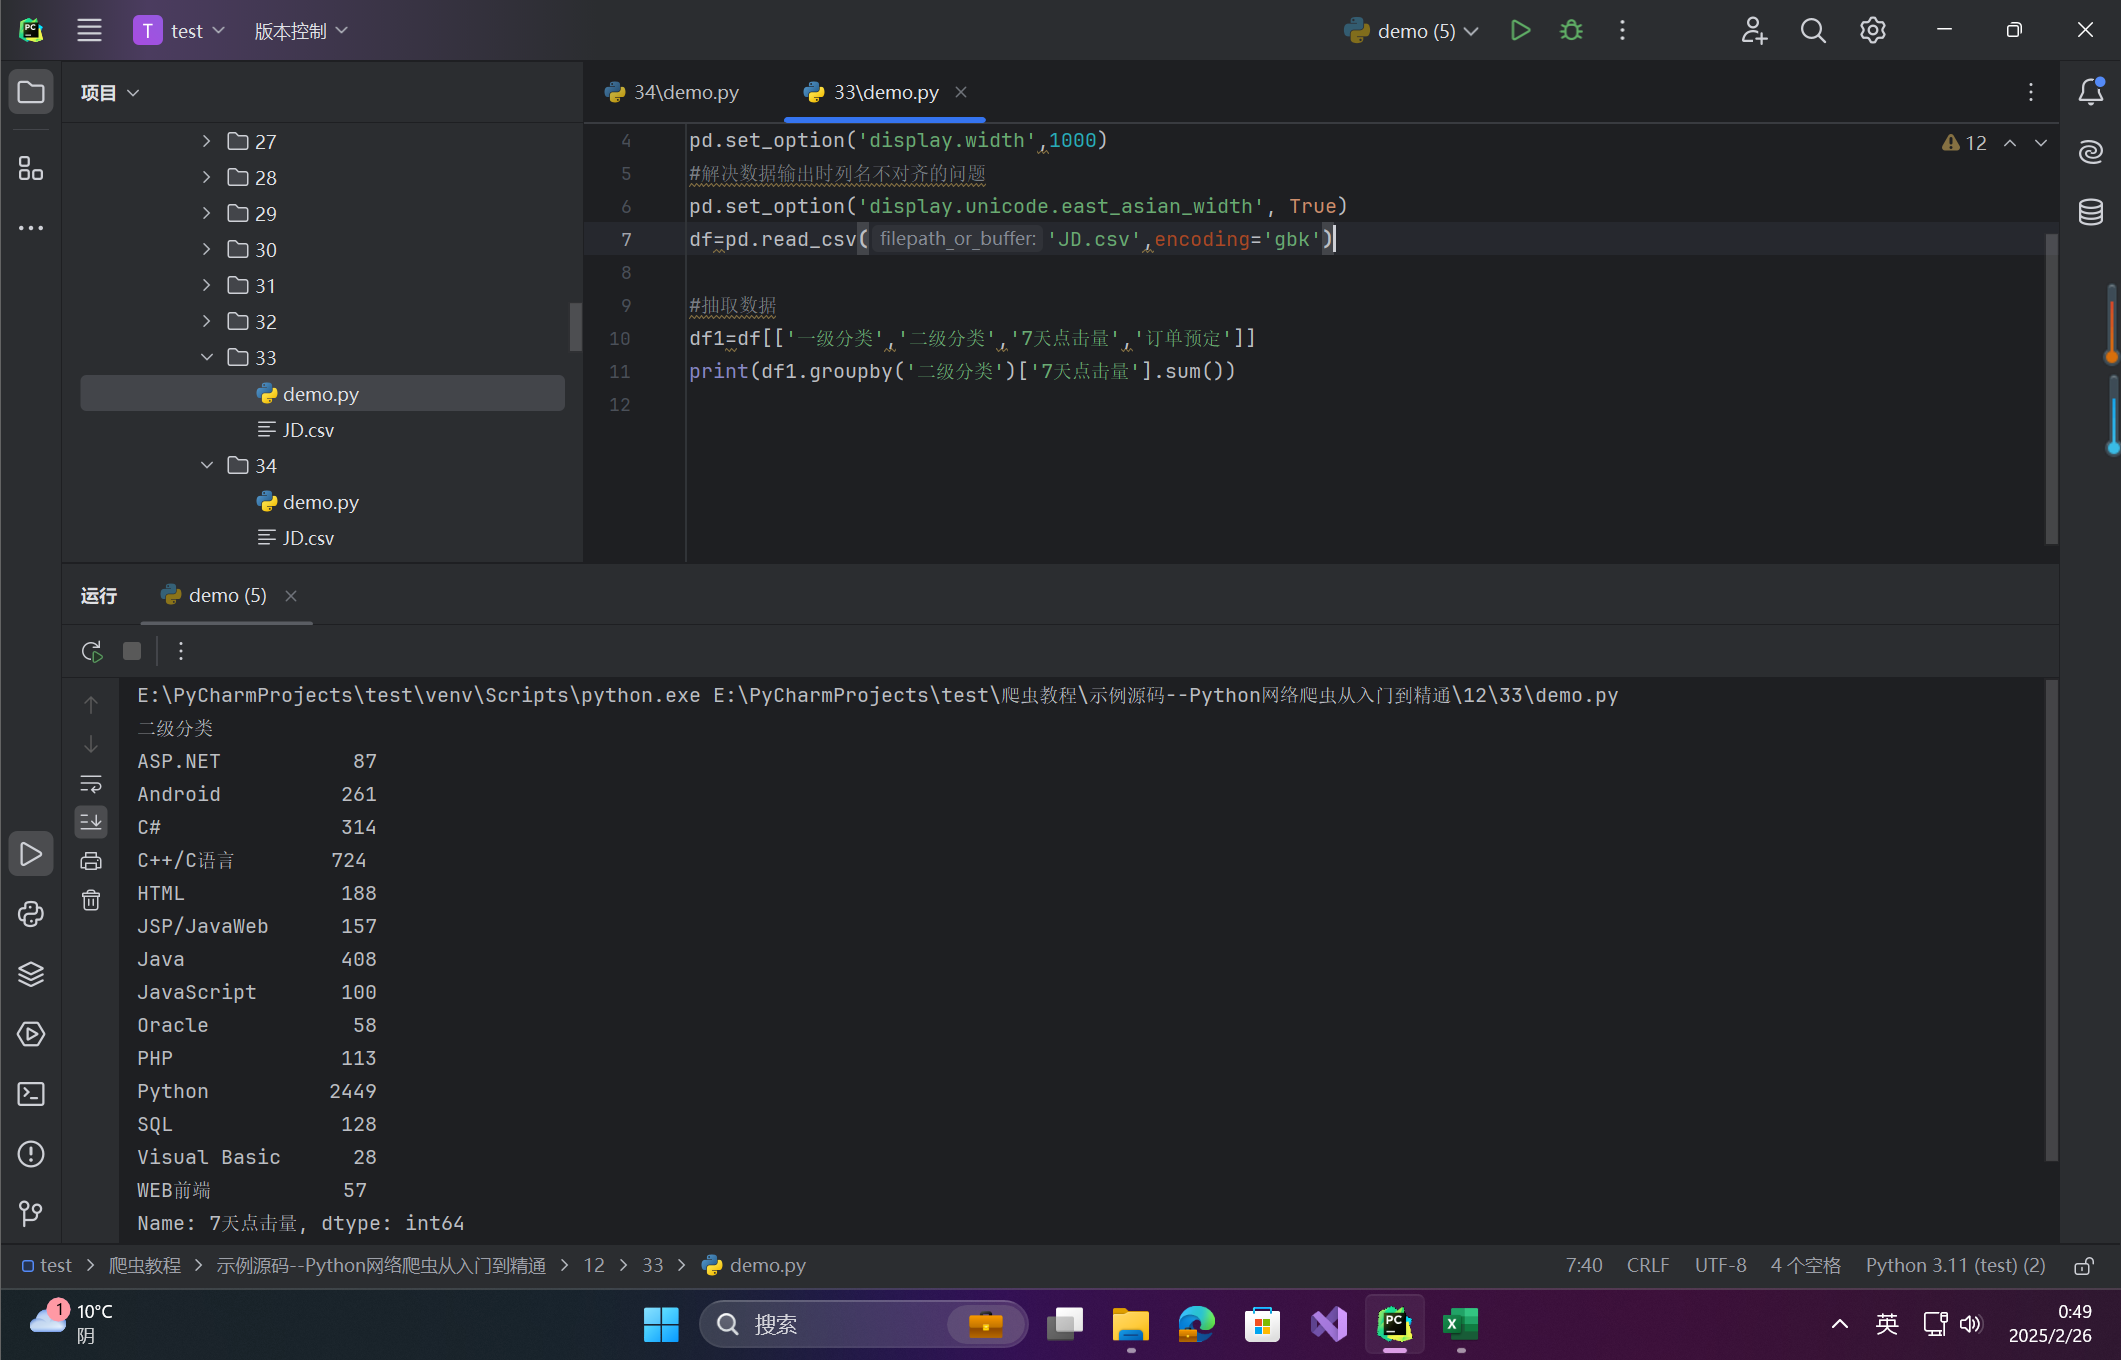Rerun demo (5) in run panel

[x=92, y=651]
